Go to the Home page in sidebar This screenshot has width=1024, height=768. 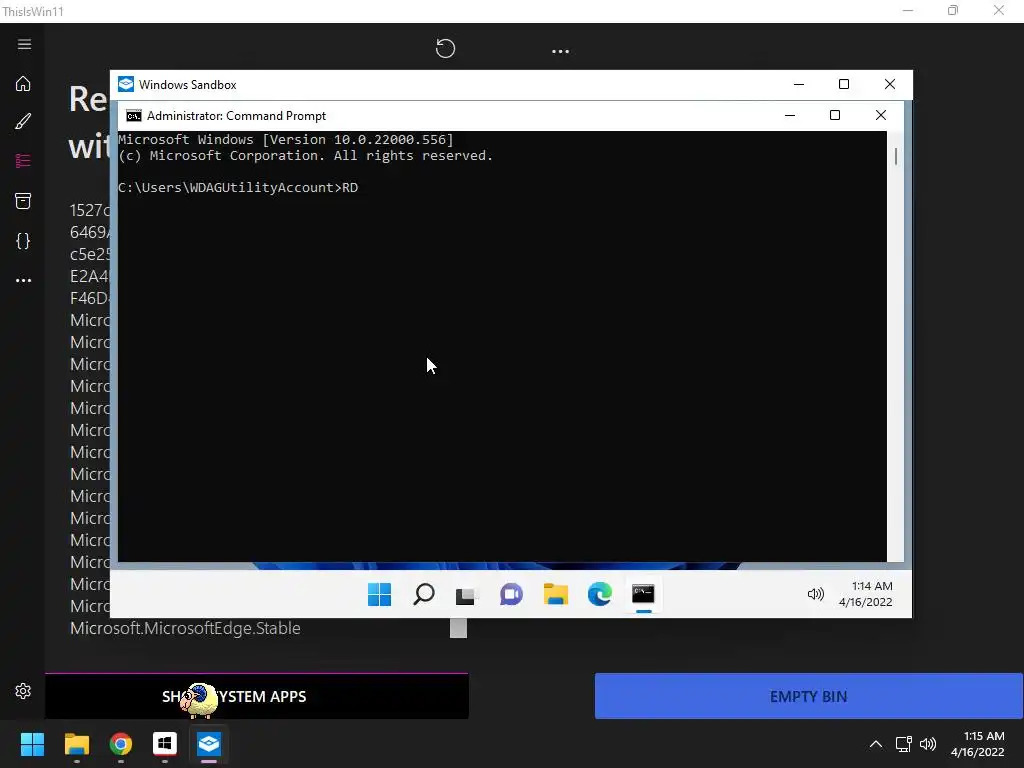23,84
